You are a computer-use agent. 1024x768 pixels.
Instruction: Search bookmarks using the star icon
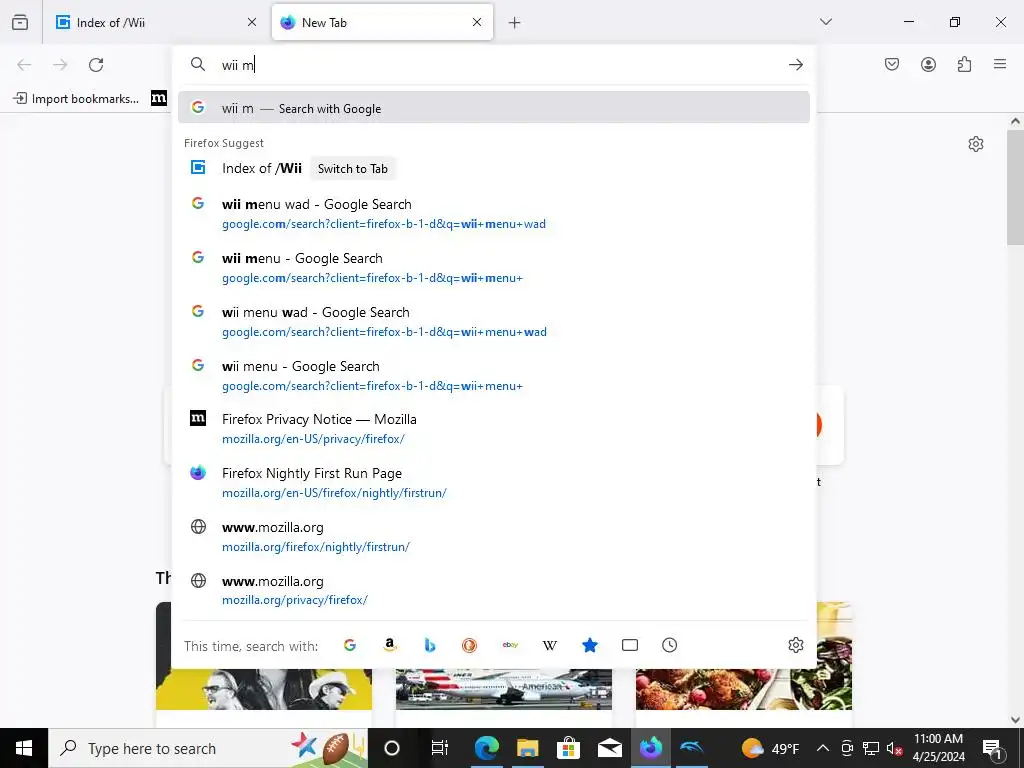(x=590, y=645)
